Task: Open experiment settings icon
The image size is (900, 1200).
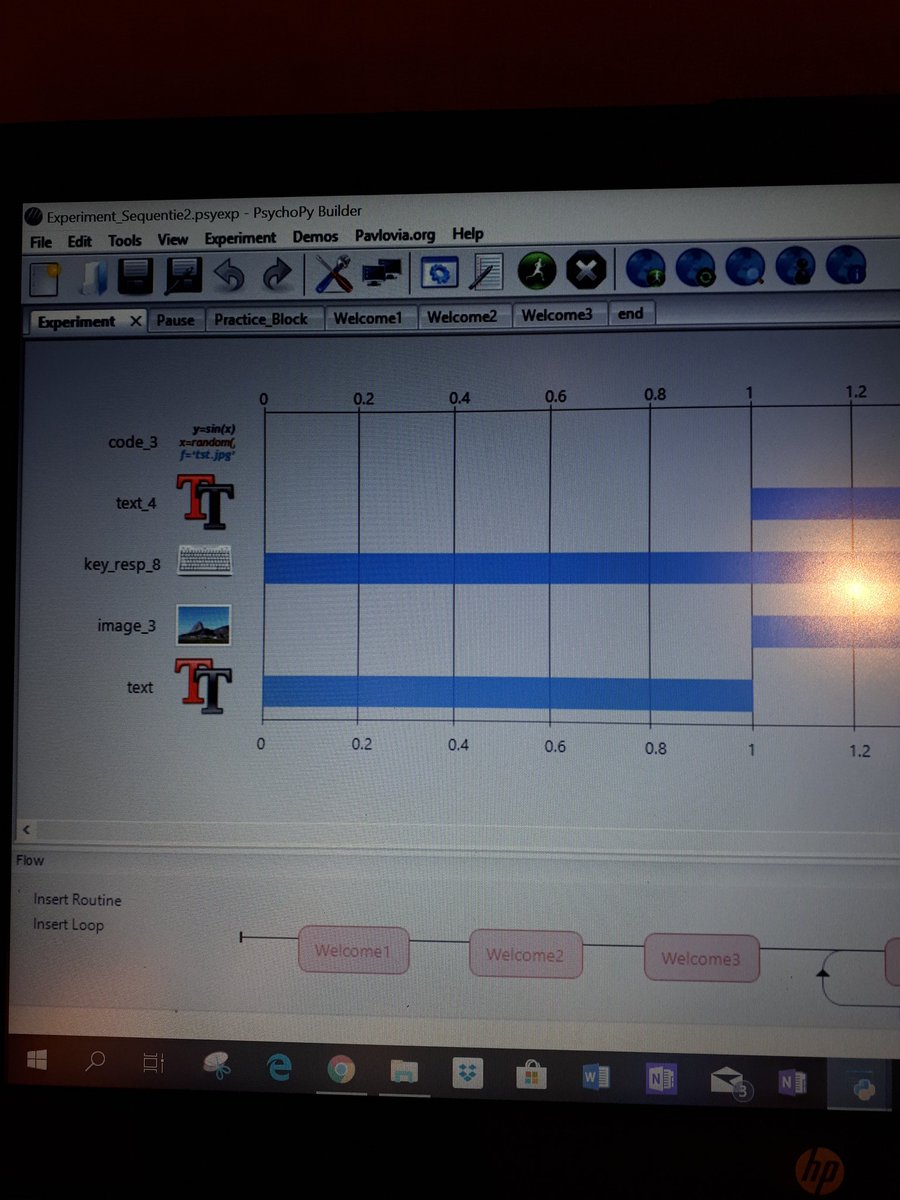Action: (438, 272)
